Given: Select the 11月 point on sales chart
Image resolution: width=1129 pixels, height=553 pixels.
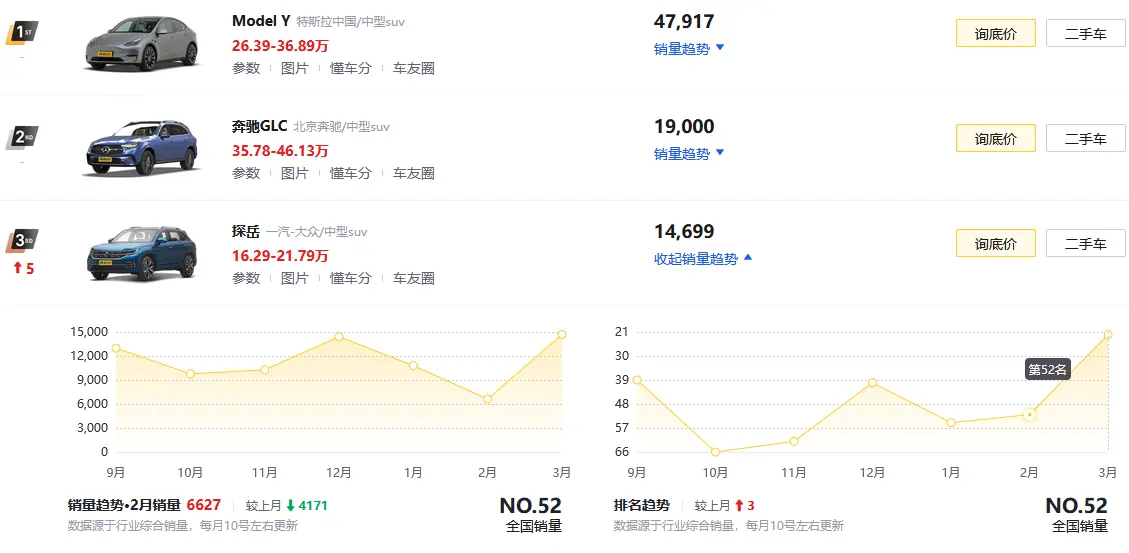Looking at the screenshot, I should click(264, 369).
